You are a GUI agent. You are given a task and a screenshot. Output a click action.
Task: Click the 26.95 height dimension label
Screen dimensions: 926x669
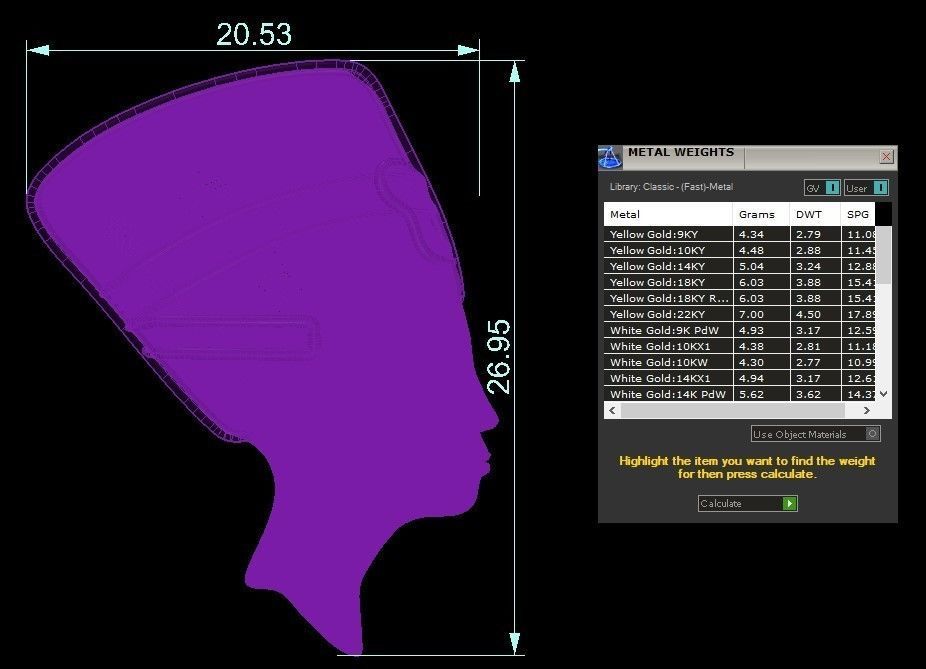499,357
